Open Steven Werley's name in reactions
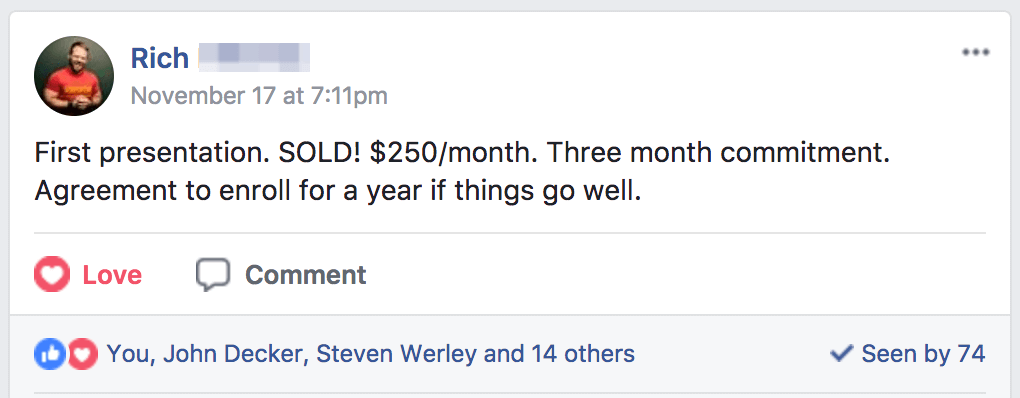 click(x=397, y=354)
